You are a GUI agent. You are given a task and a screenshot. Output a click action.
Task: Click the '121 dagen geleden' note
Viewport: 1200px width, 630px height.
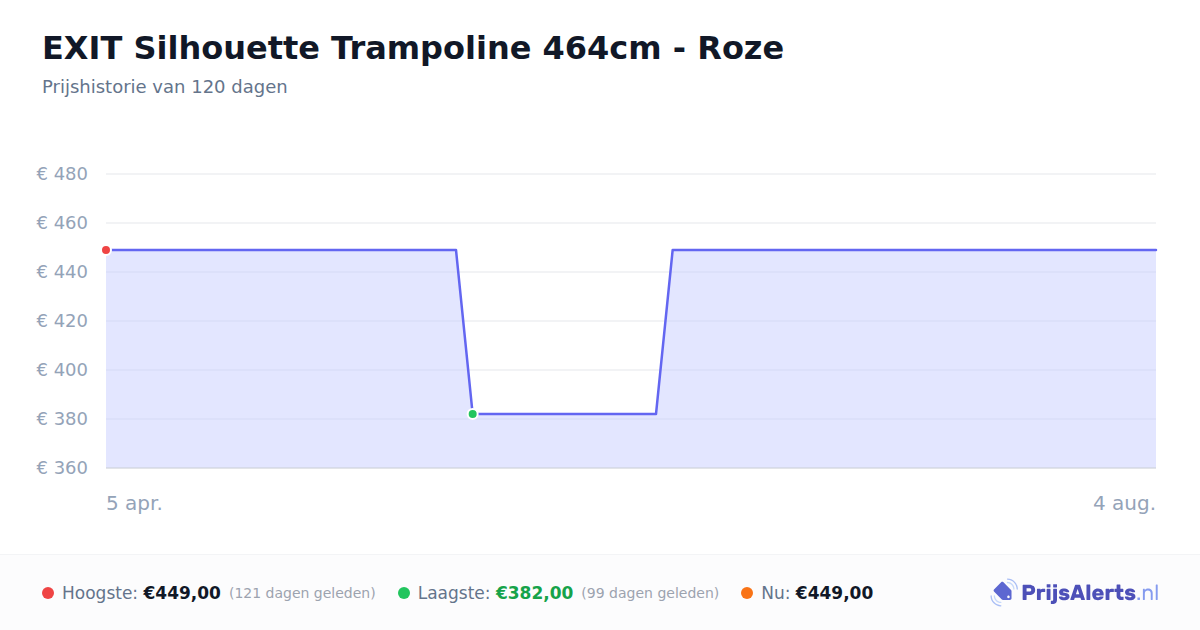click(x=302, y=593)
